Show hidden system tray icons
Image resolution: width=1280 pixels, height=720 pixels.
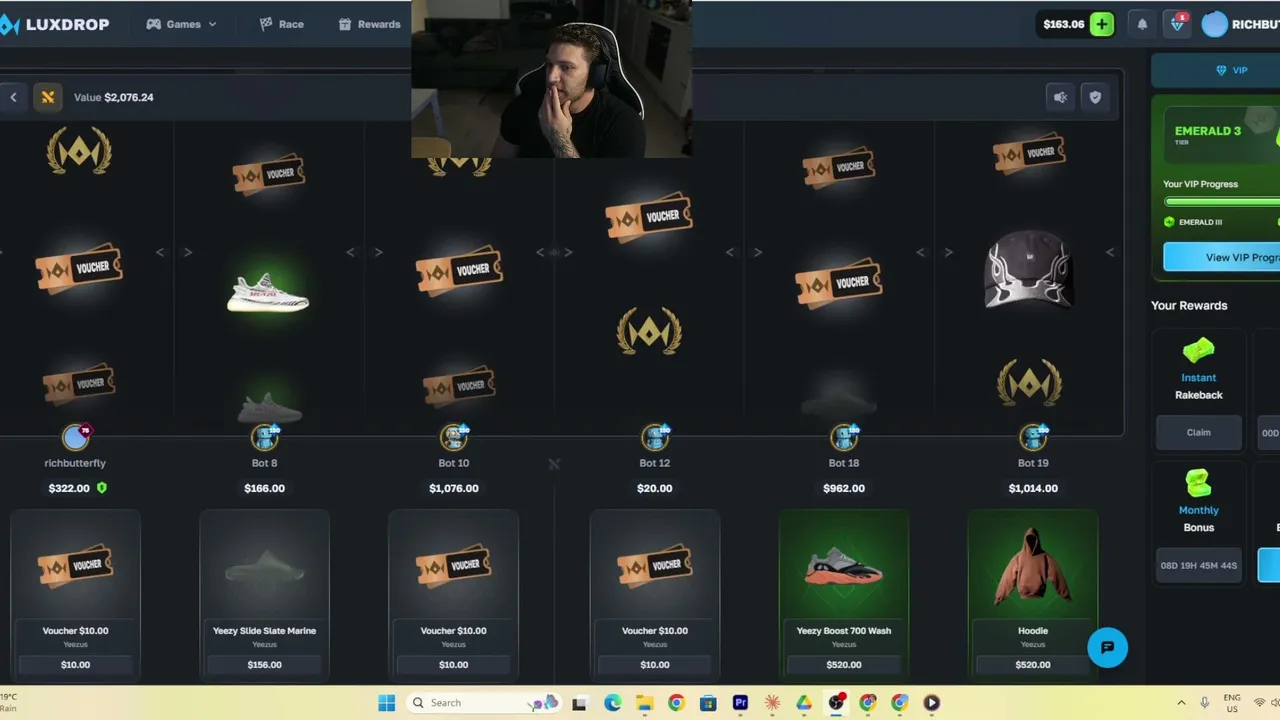coord(1181,703)
